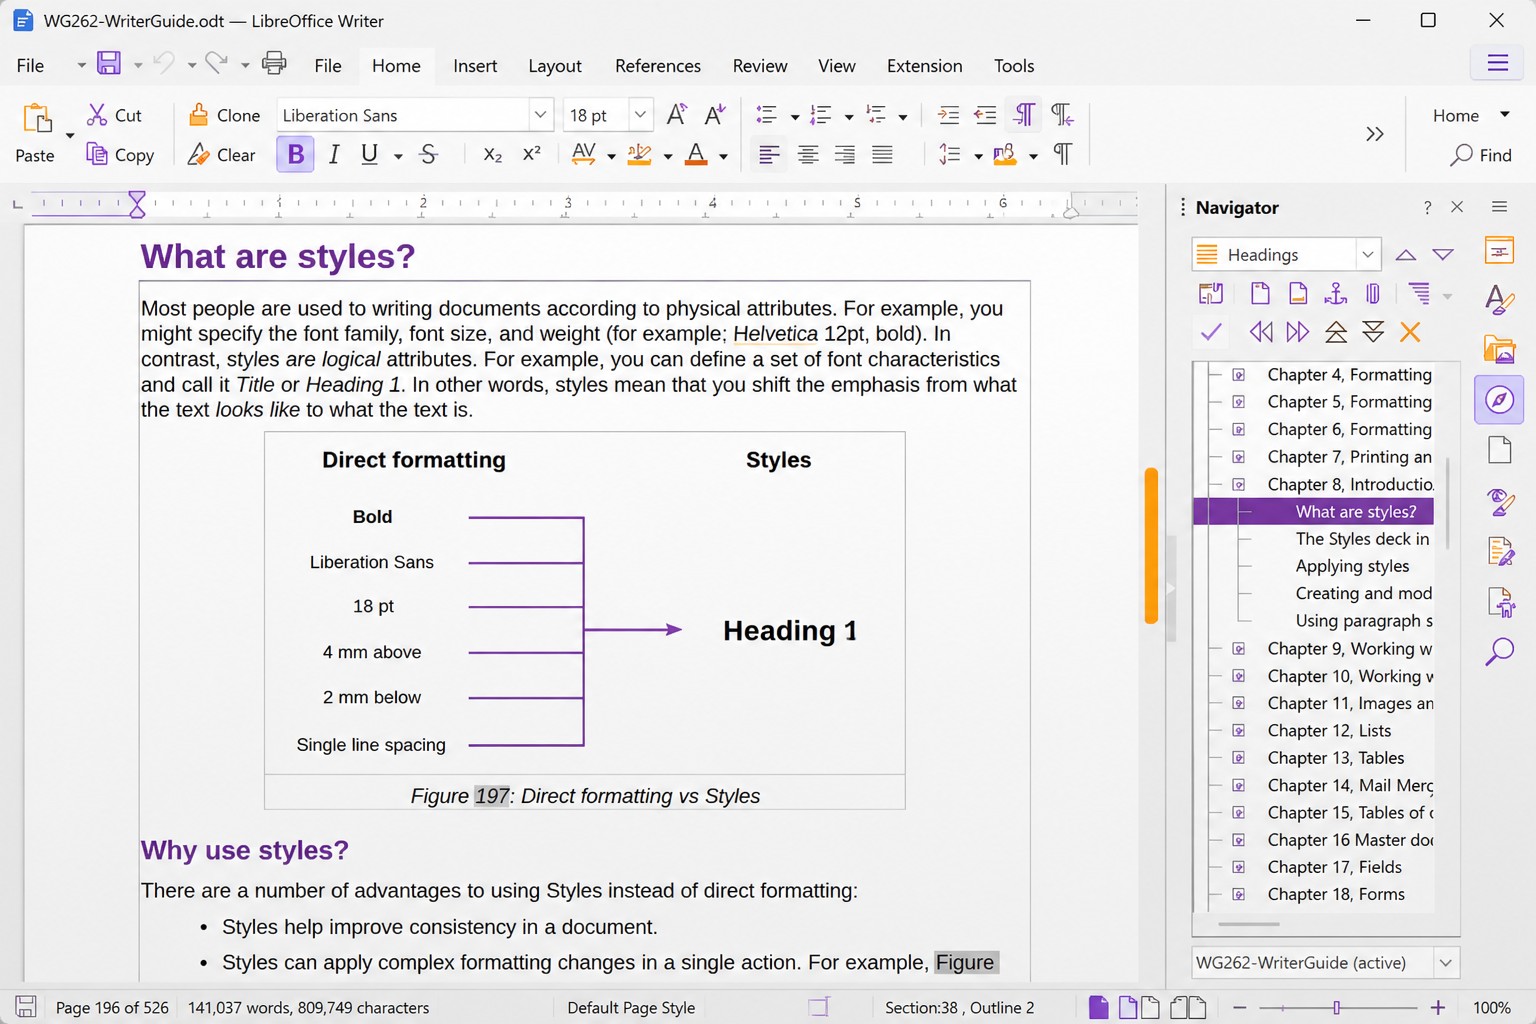
Task: Switch to Review tab
Action: (x=760, y=65)
